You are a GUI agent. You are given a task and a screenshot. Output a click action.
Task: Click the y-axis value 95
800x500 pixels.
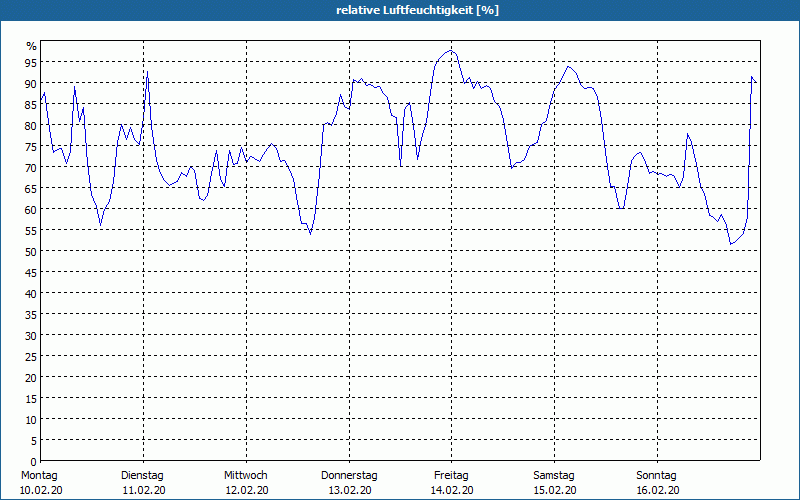click(x=31, y=62)
